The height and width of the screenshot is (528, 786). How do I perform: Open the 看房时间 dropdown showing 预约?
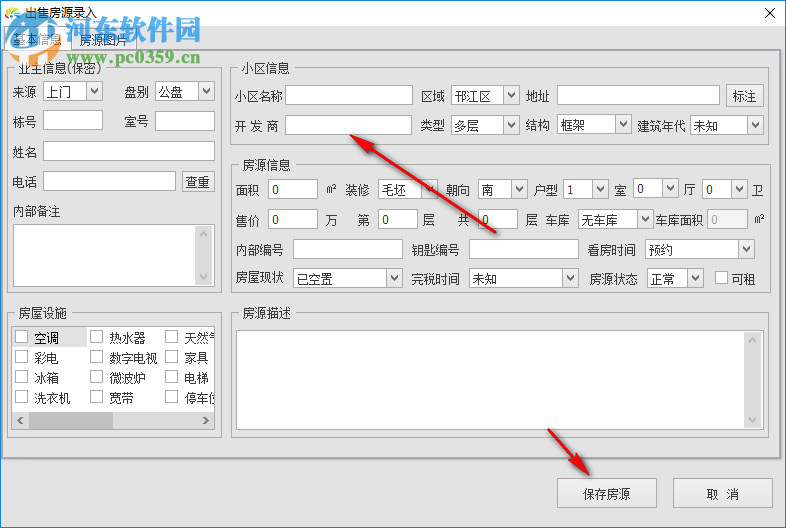tap(699, 249)
